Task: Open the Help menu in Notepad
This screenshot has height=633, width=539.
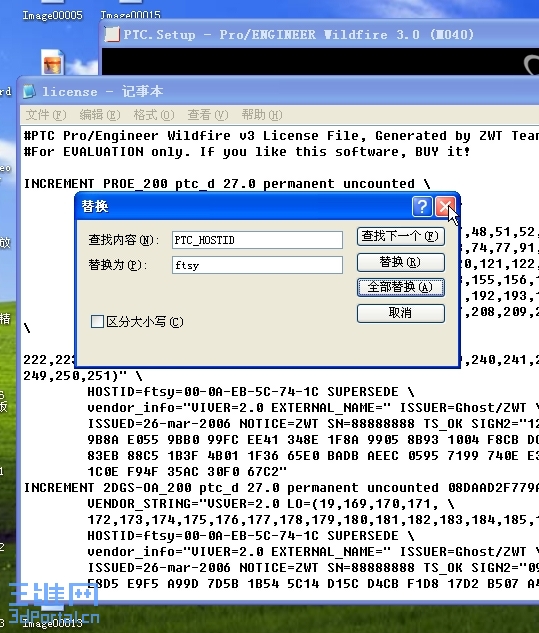Action: 262,115
